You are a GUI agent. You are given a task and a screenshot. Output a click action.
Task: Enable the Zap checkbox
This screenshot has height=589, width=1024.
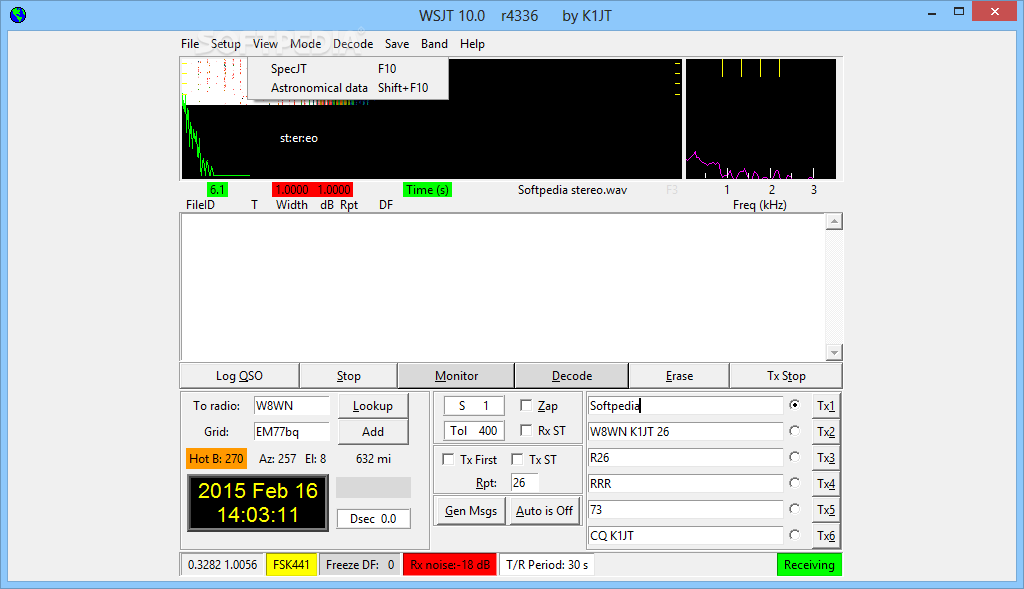coord(526,406)
